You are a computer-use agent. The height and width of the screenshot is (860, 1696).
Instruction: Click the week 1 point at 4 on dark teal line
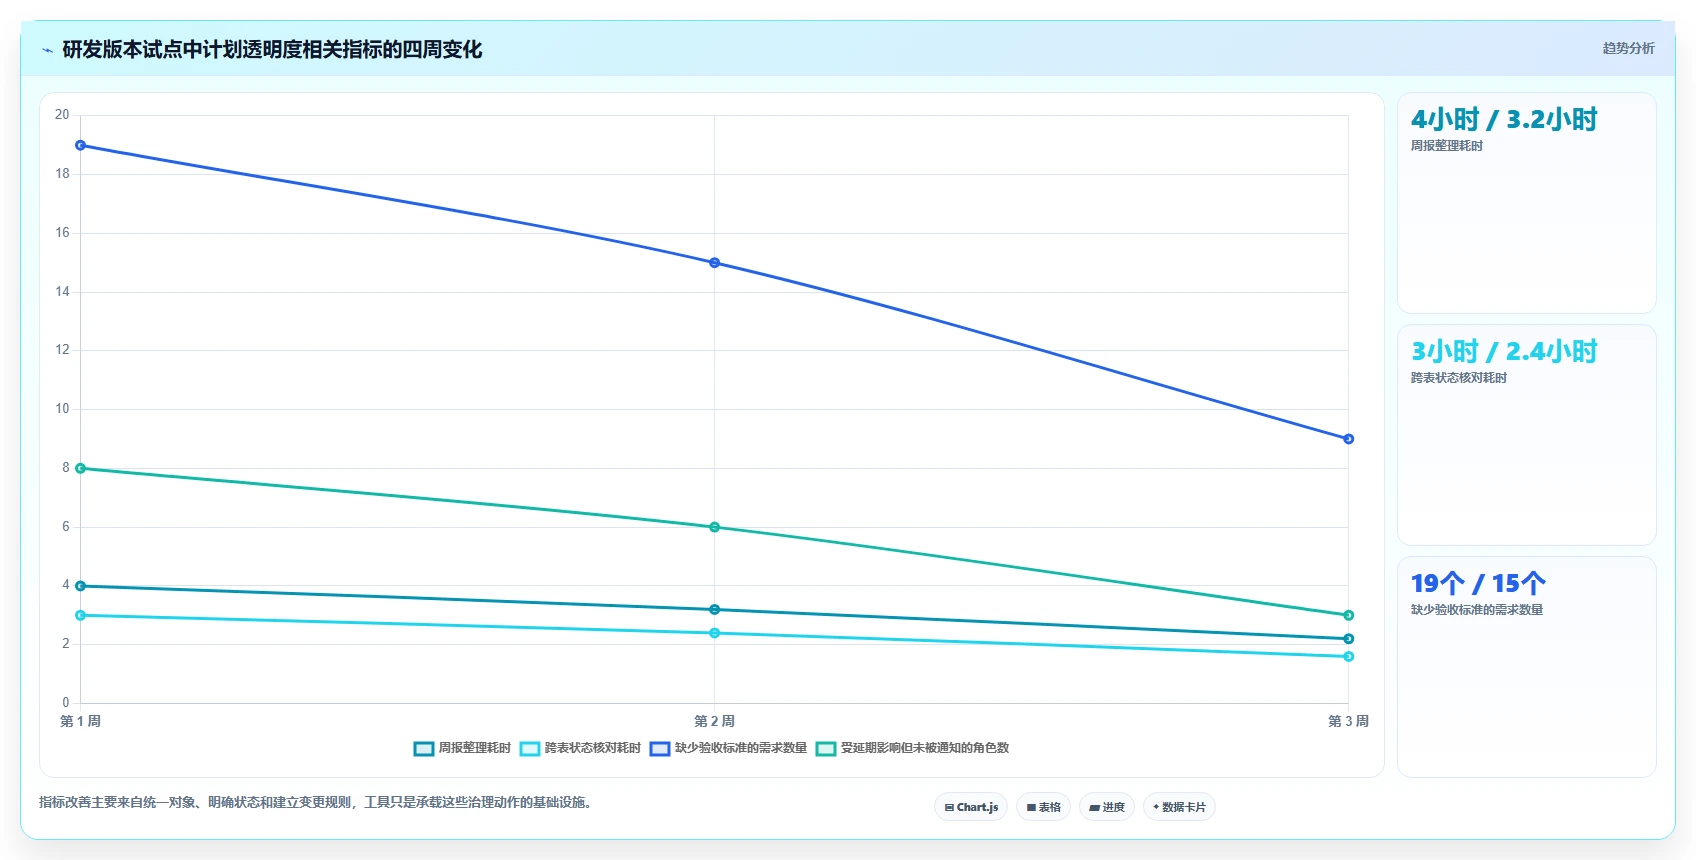pyautogui.click(x=81, y=586)
